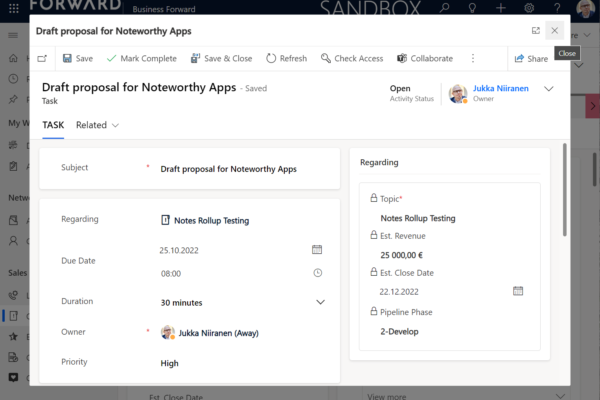Mark the task complete

[x=141, y=59]
